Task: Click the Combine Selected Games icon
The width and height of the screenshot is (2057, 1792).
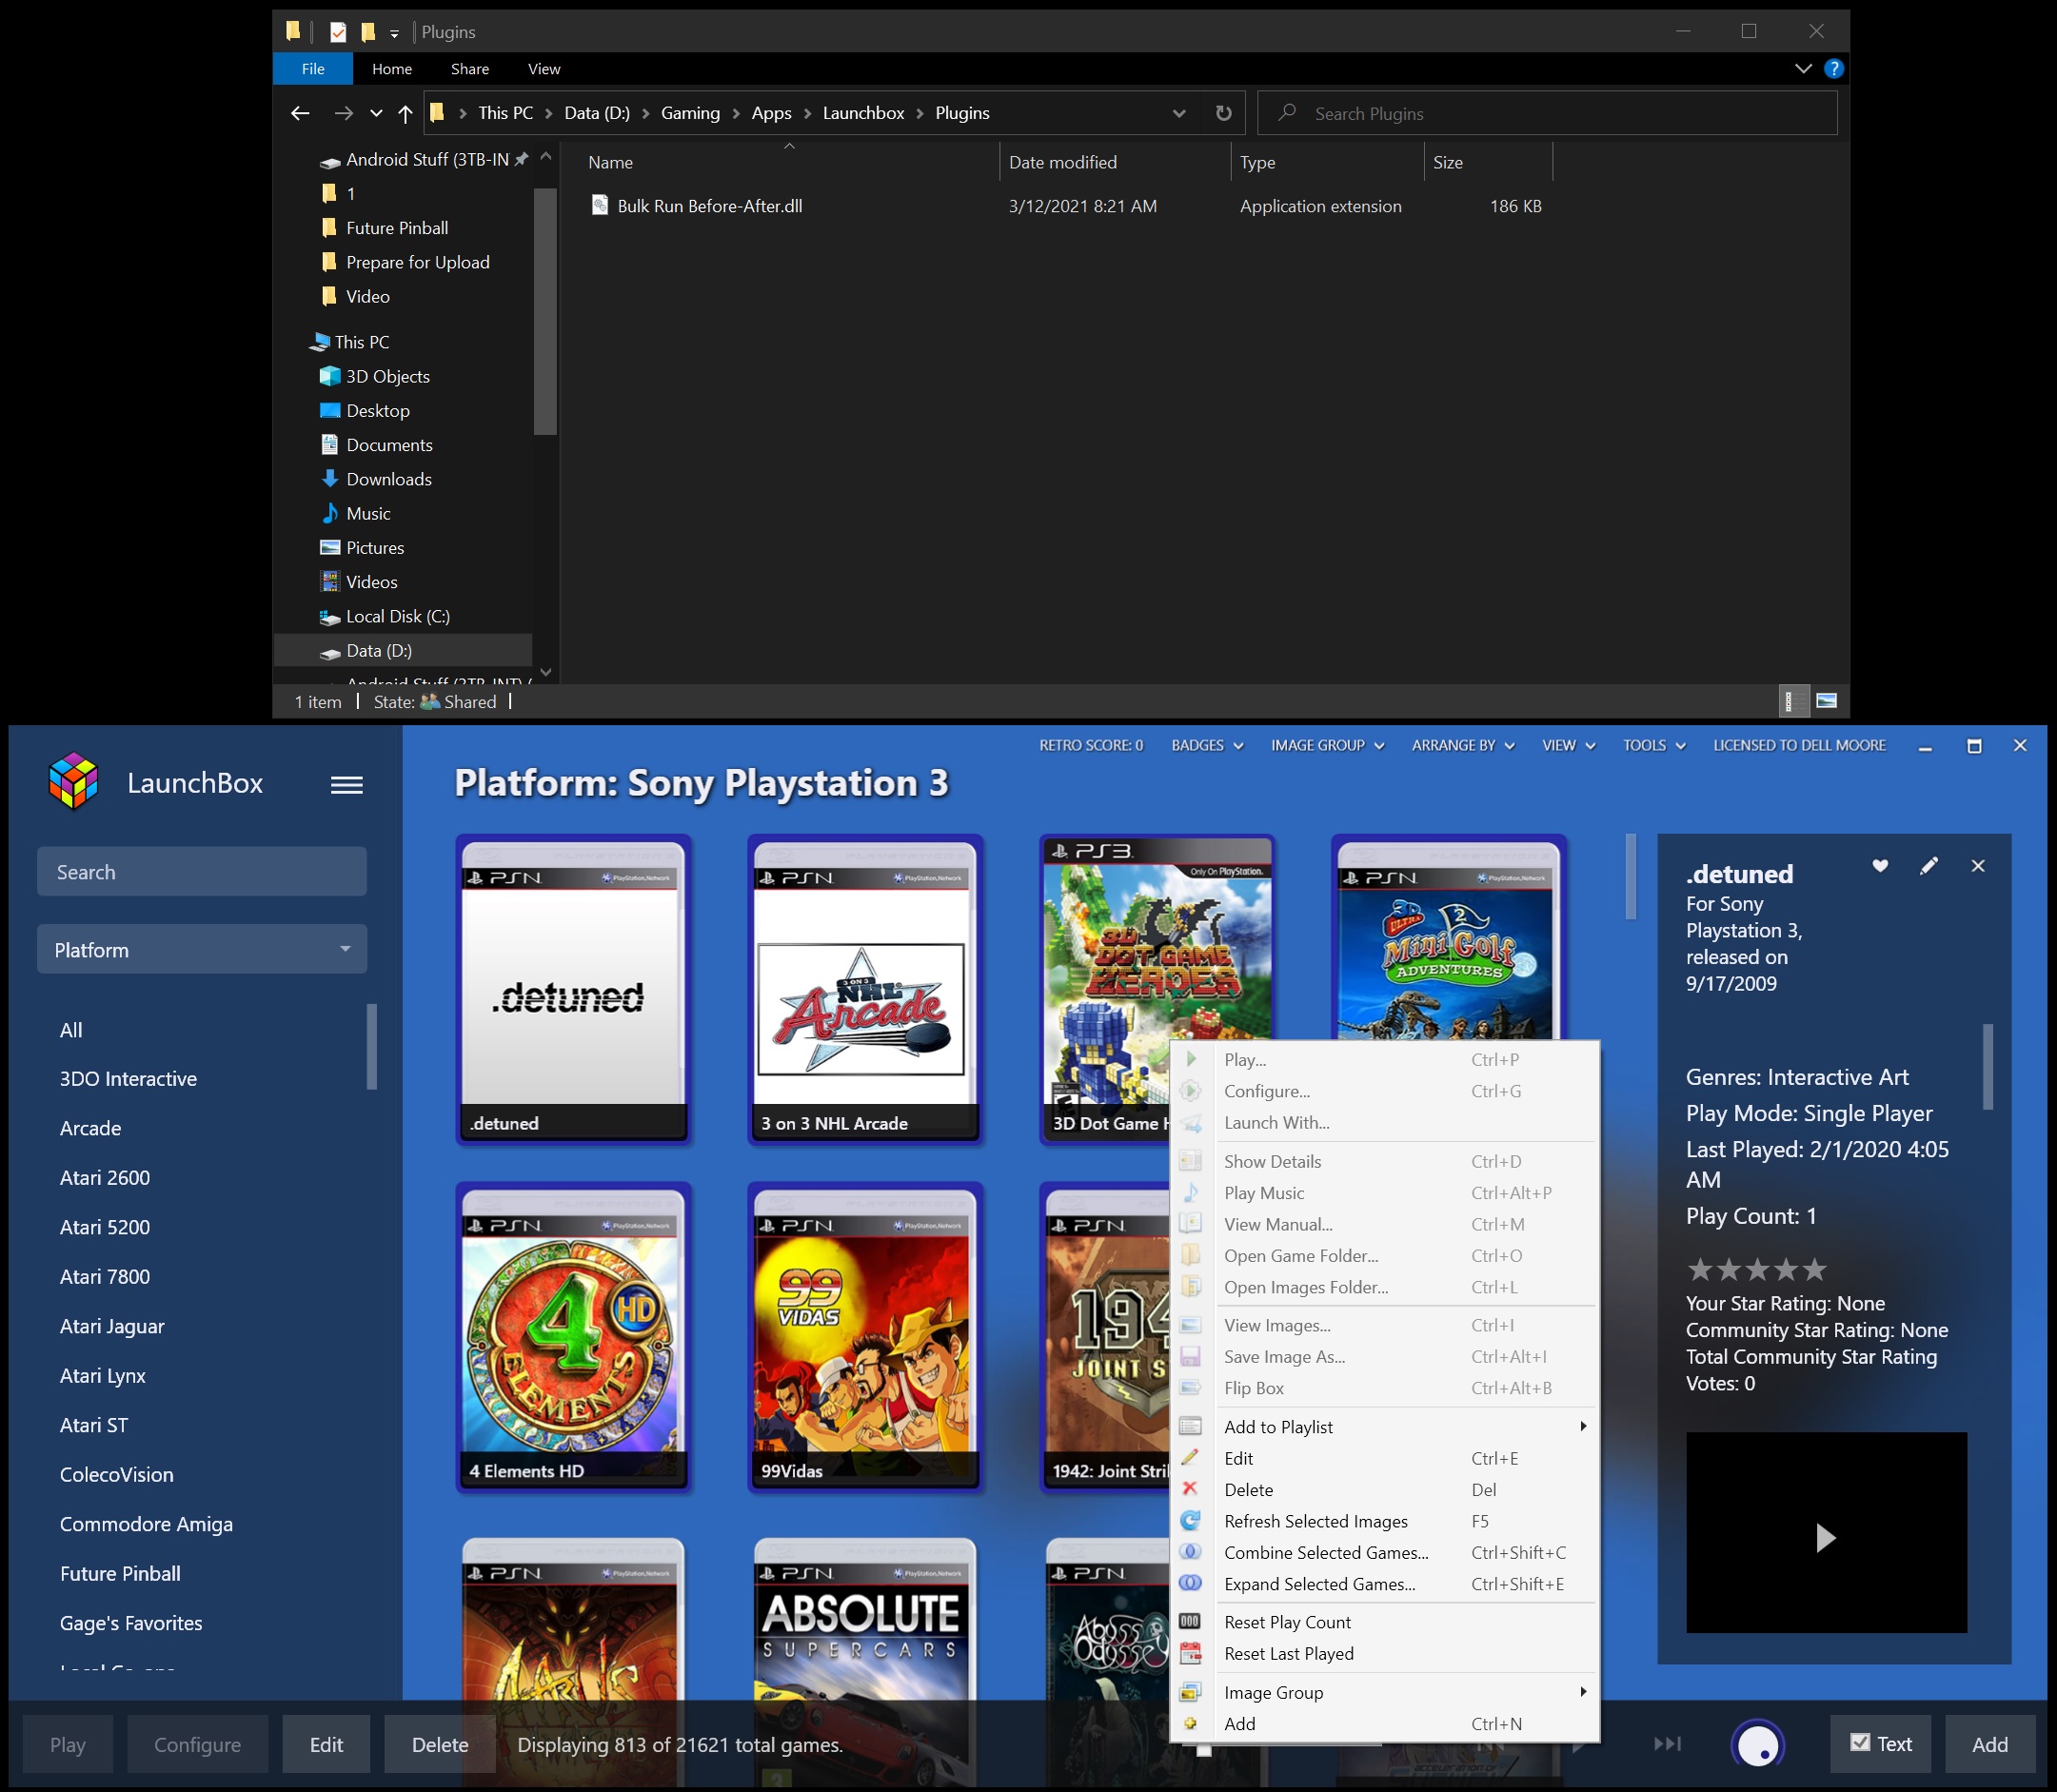Action: 1190,1552
